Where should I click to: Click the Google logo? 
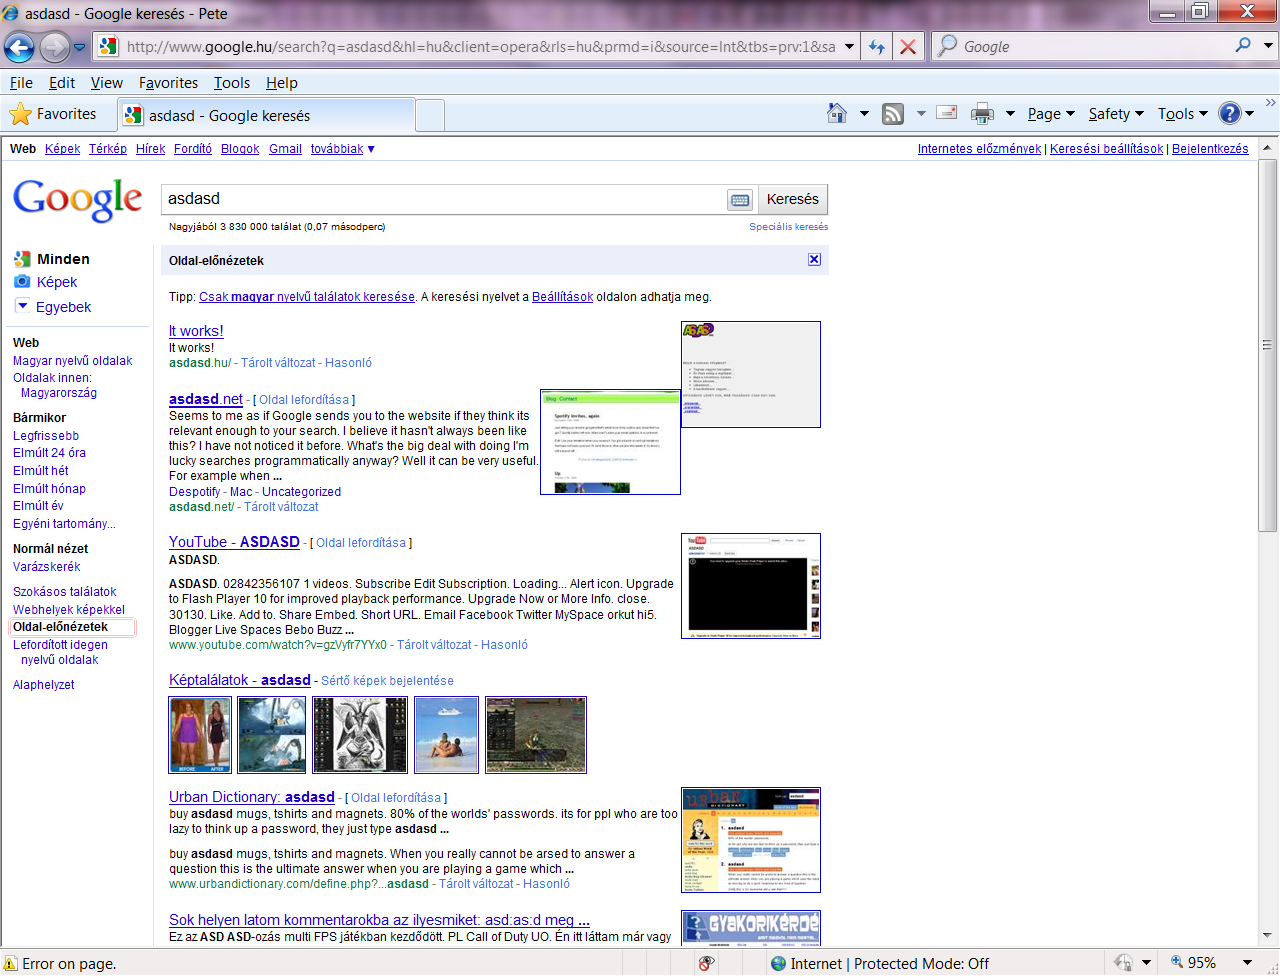click(x=77, y=199)
